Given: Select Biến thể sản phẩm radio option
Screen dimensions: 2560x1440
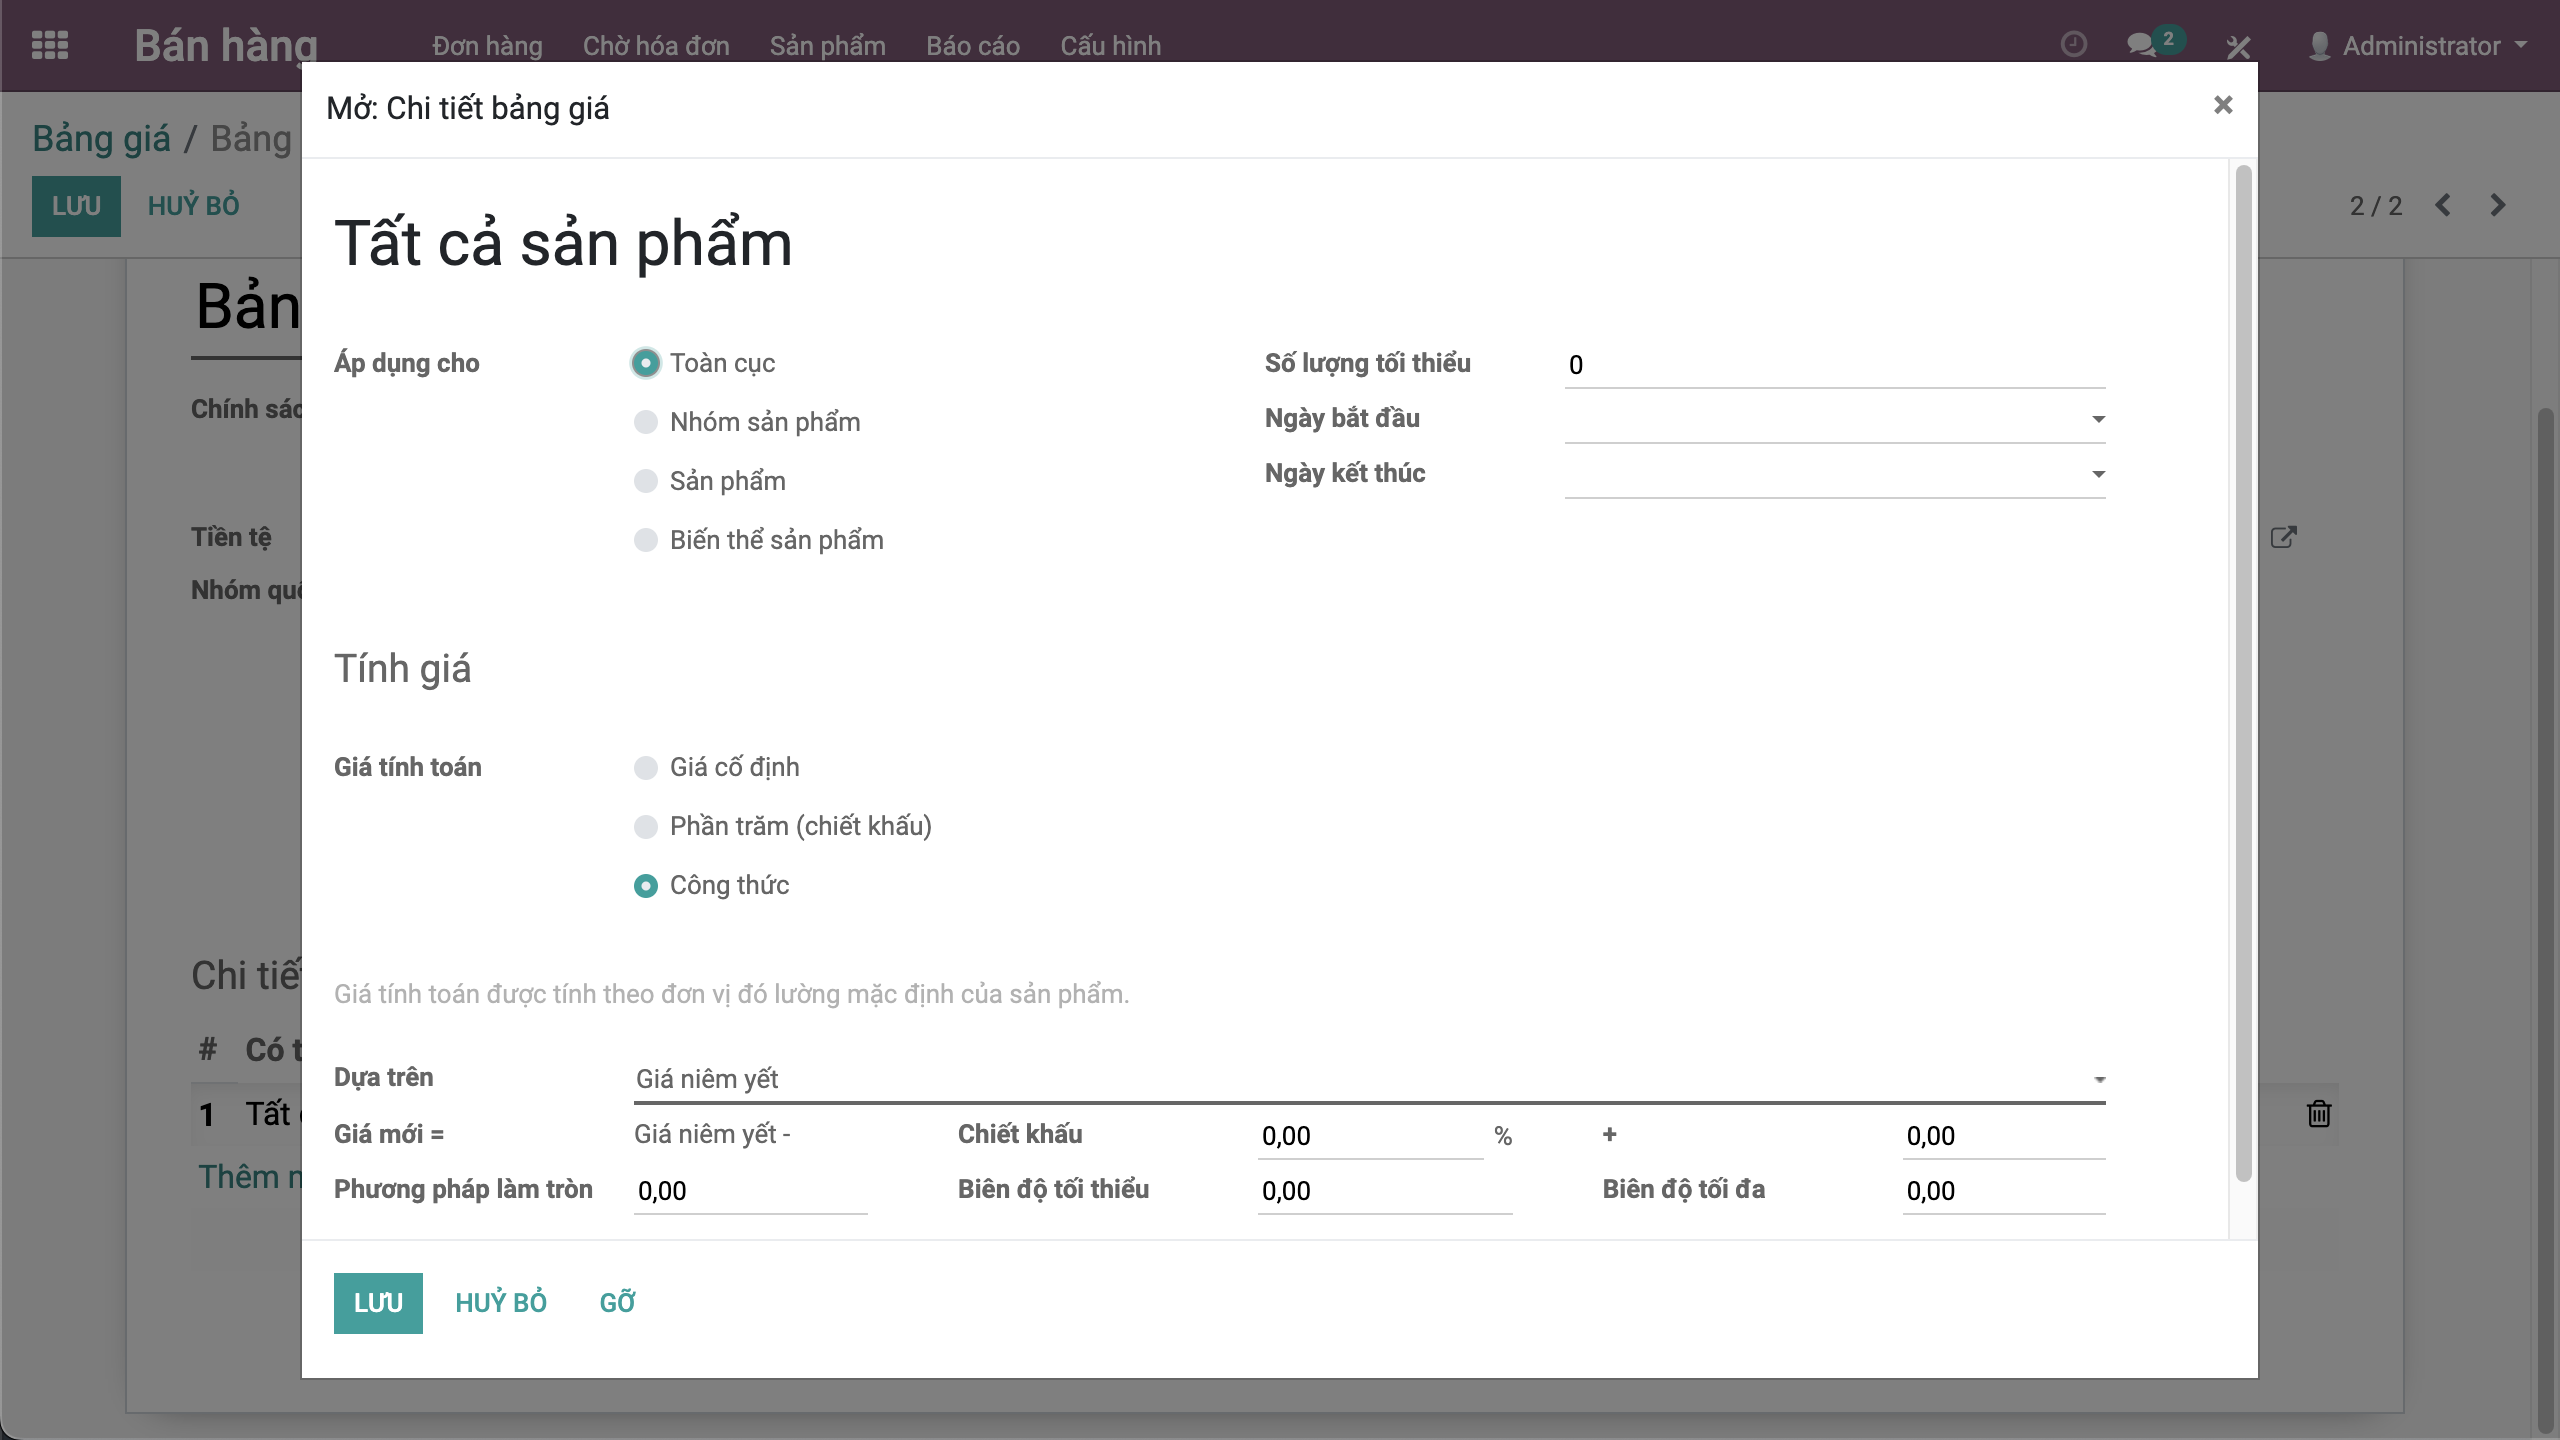Looking at the screenshot, I should tap(646, 540).
